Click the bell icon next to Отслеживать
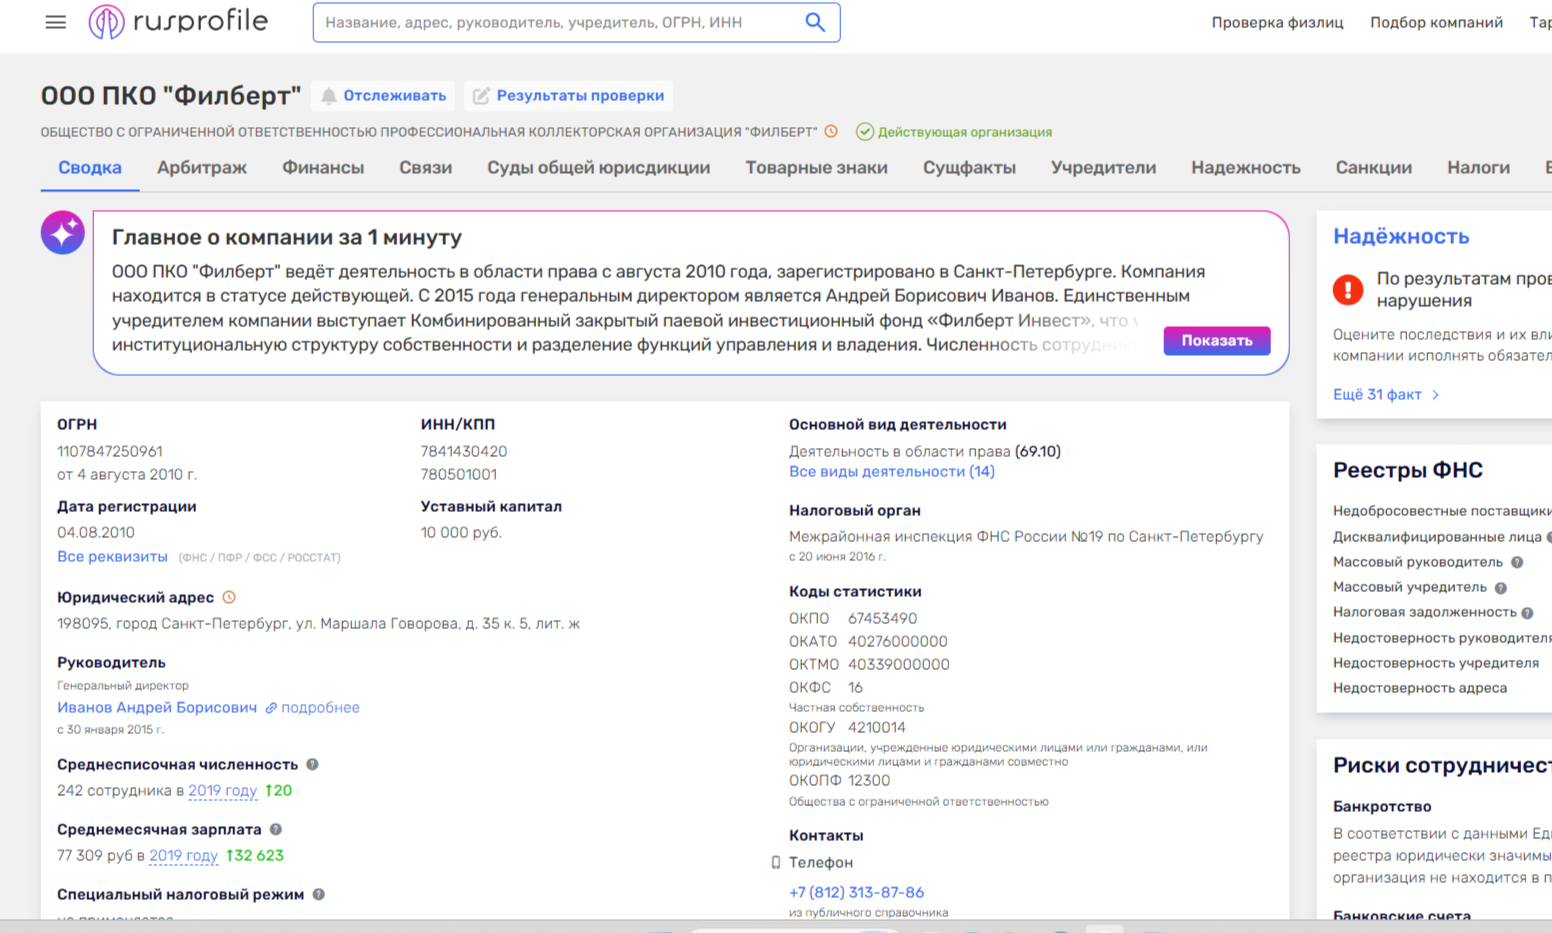 pos(328,96)
